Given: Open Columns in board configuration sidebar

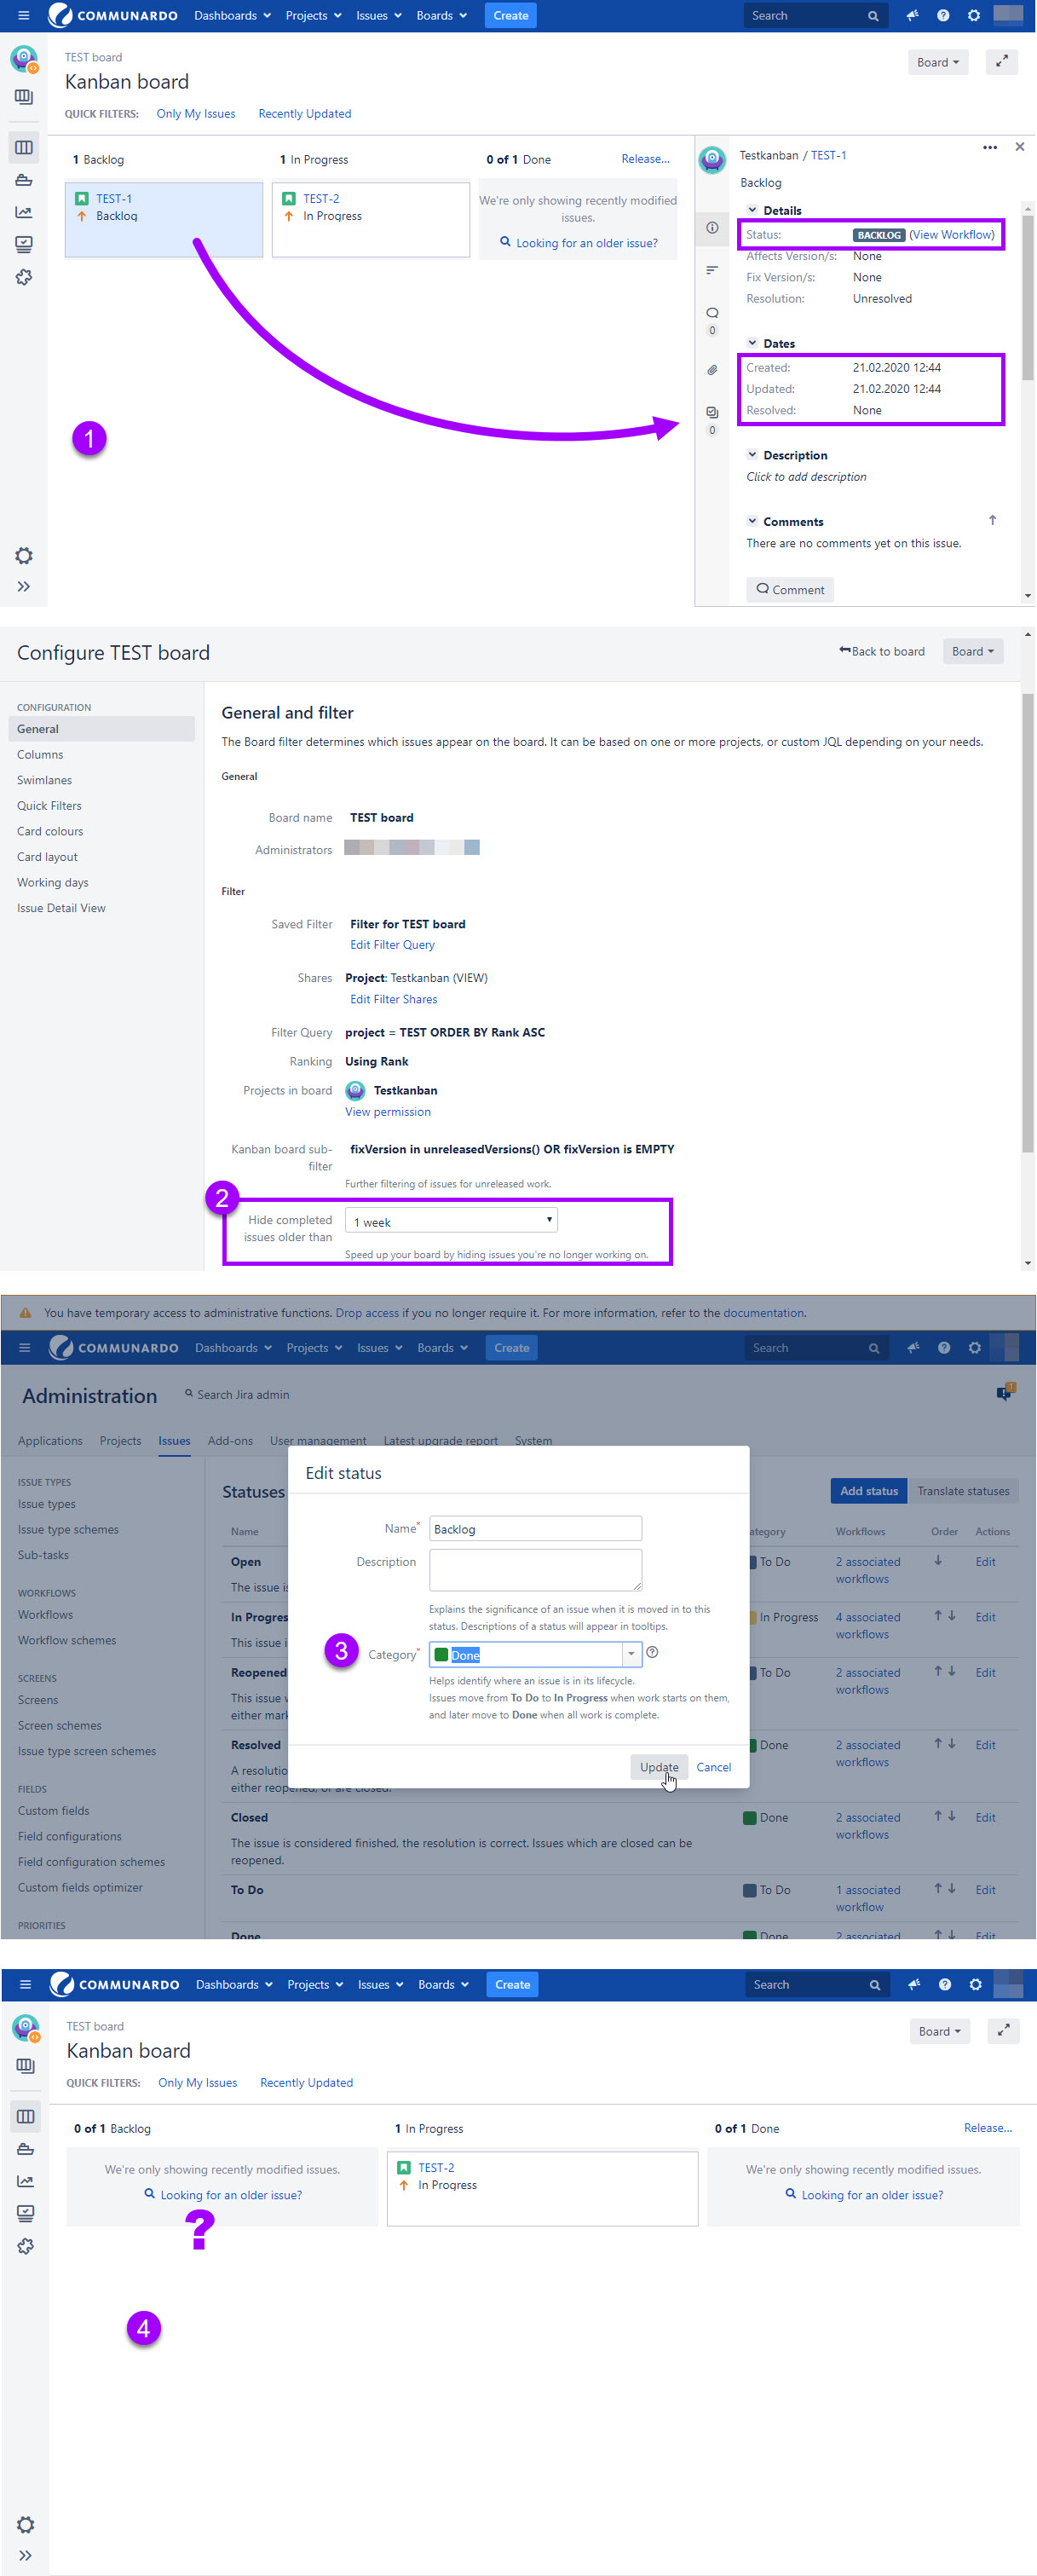Looking at the screenshot, I should pyautogui.click(x=40, y=755).
